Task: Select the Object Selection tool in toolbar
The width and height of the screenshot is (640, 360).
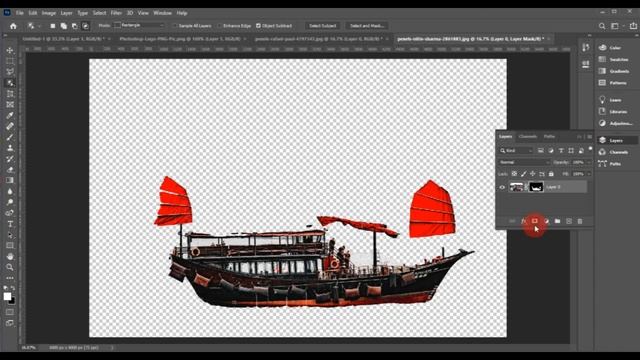Action: coord(10,83)
